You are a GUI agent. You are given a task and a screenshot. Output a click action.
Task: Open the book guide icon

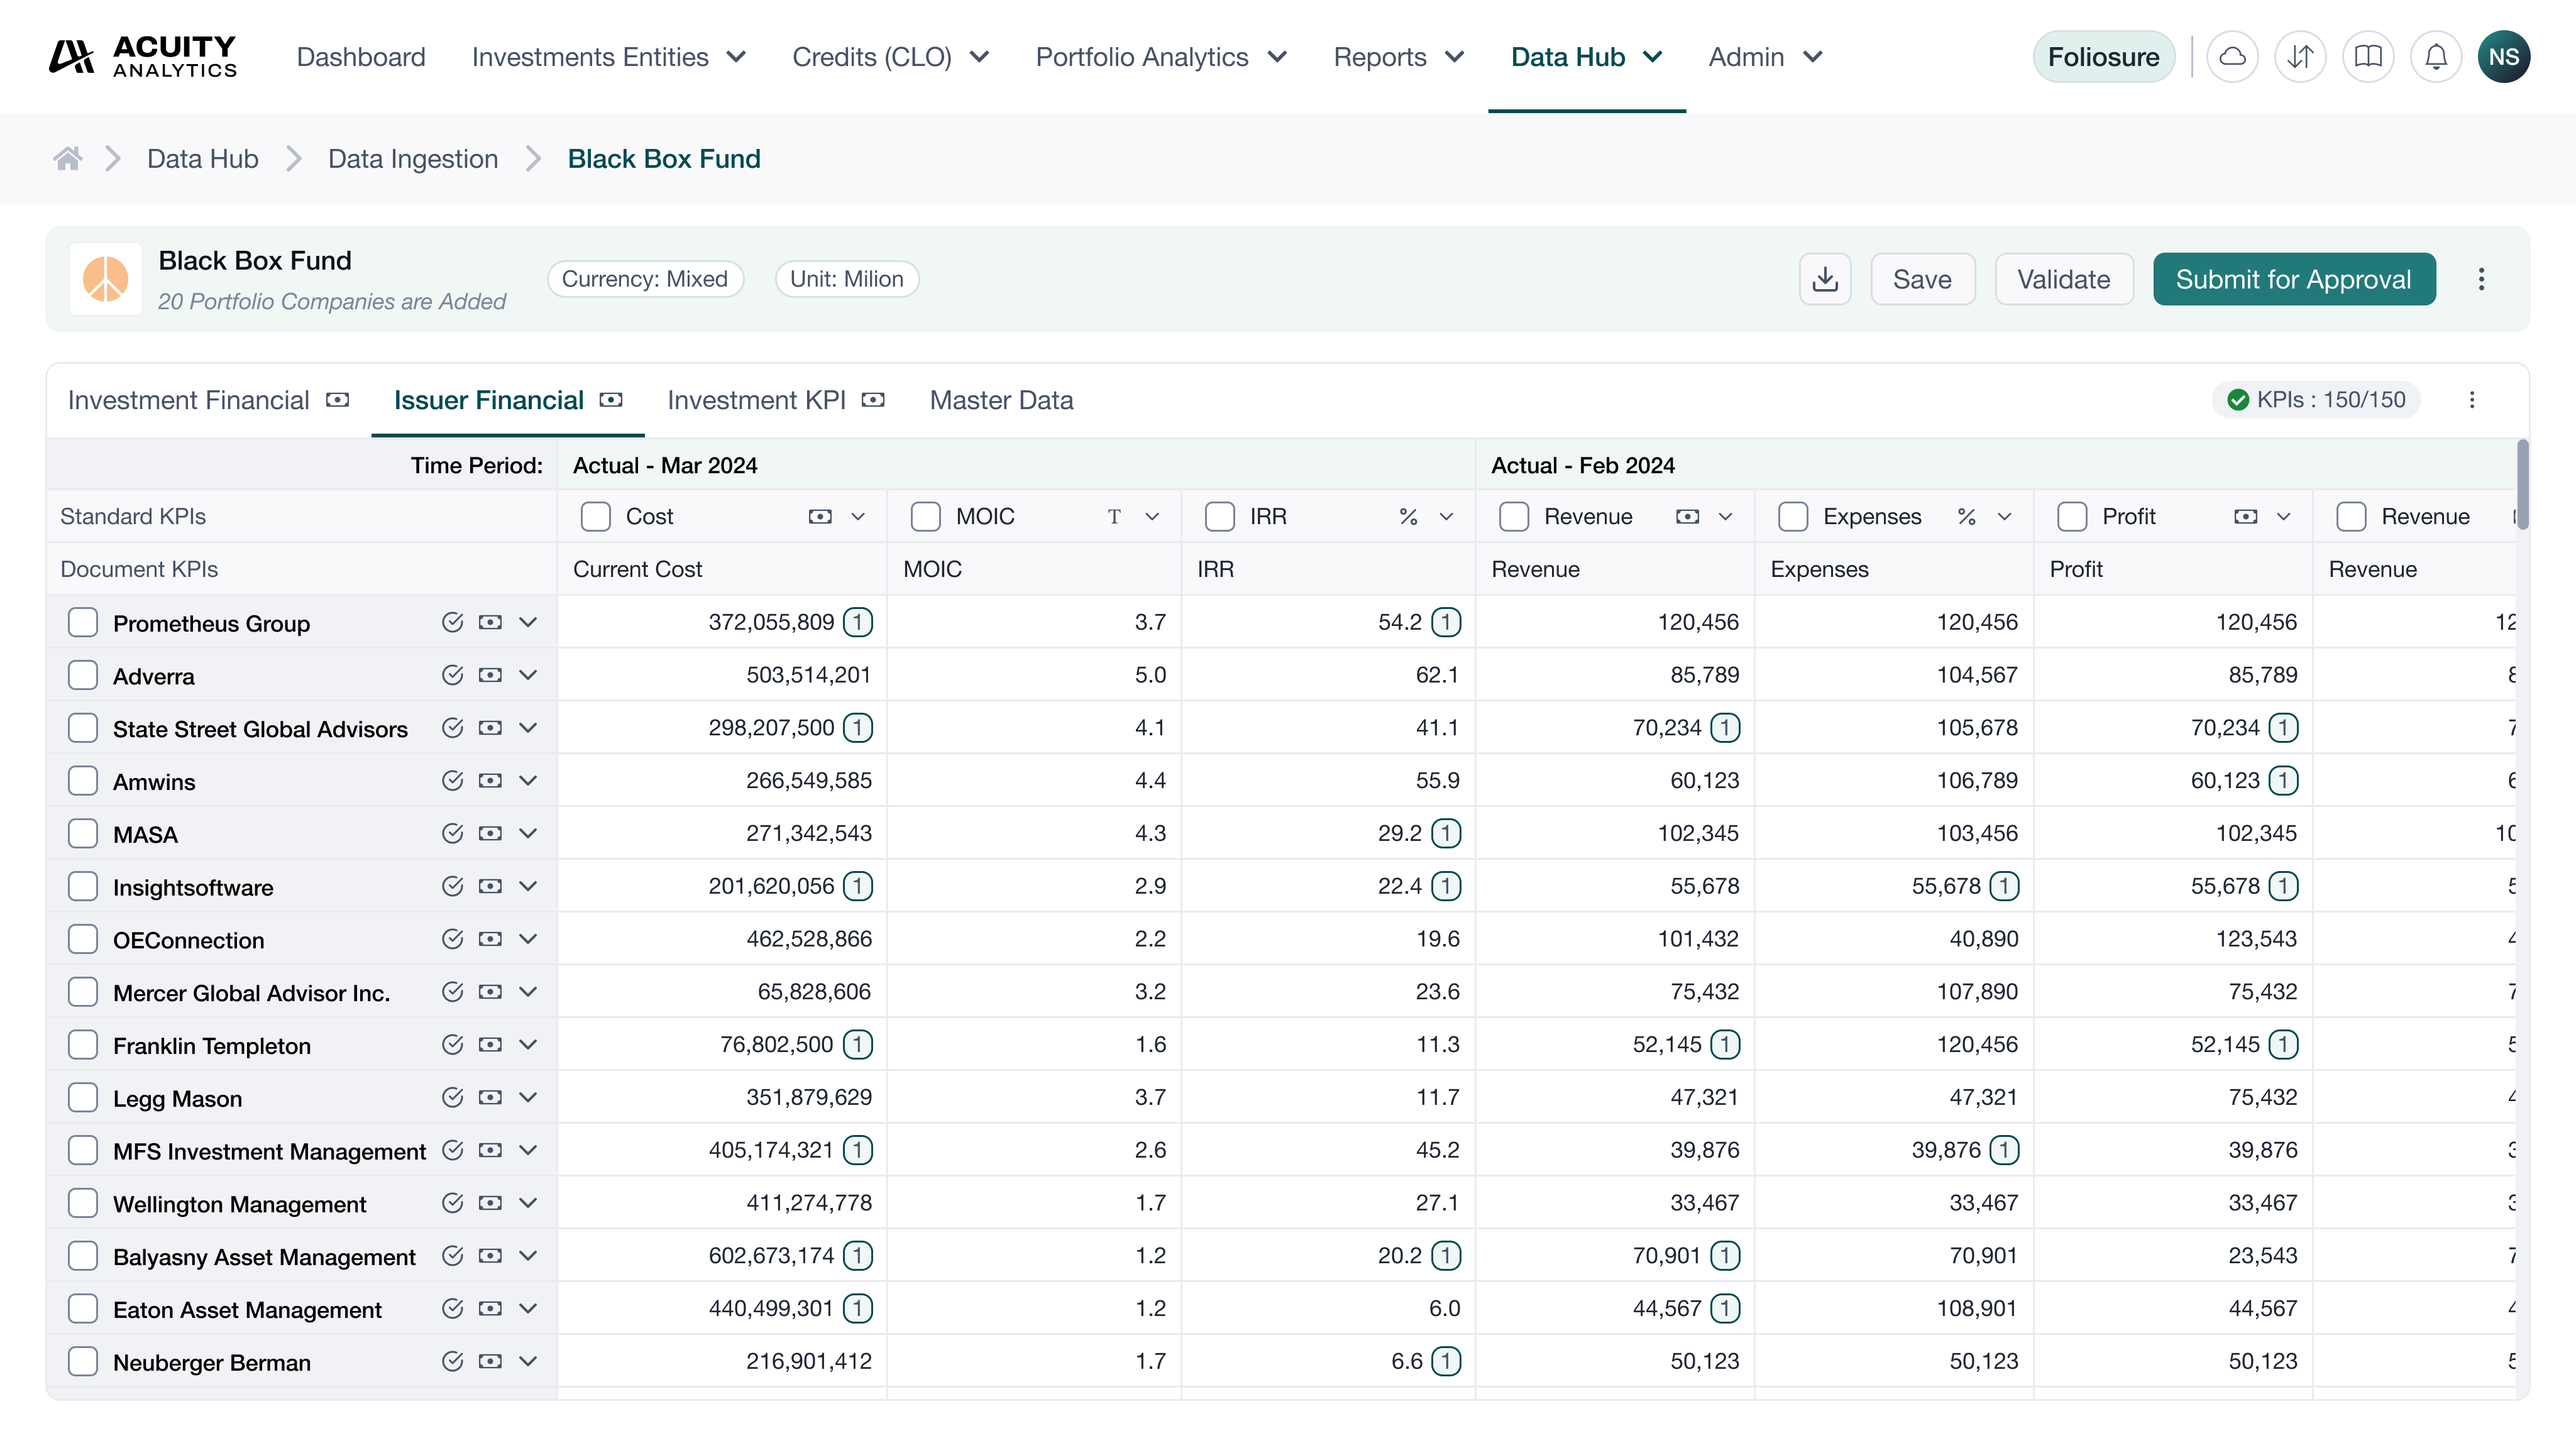2368,57
